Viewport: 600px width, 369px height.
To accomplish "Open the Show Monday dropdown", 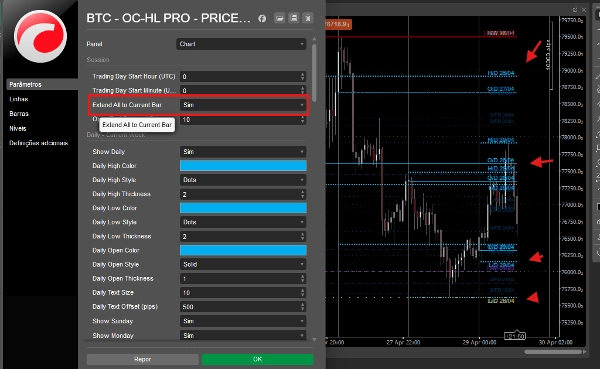I will (x=243, y=335).
